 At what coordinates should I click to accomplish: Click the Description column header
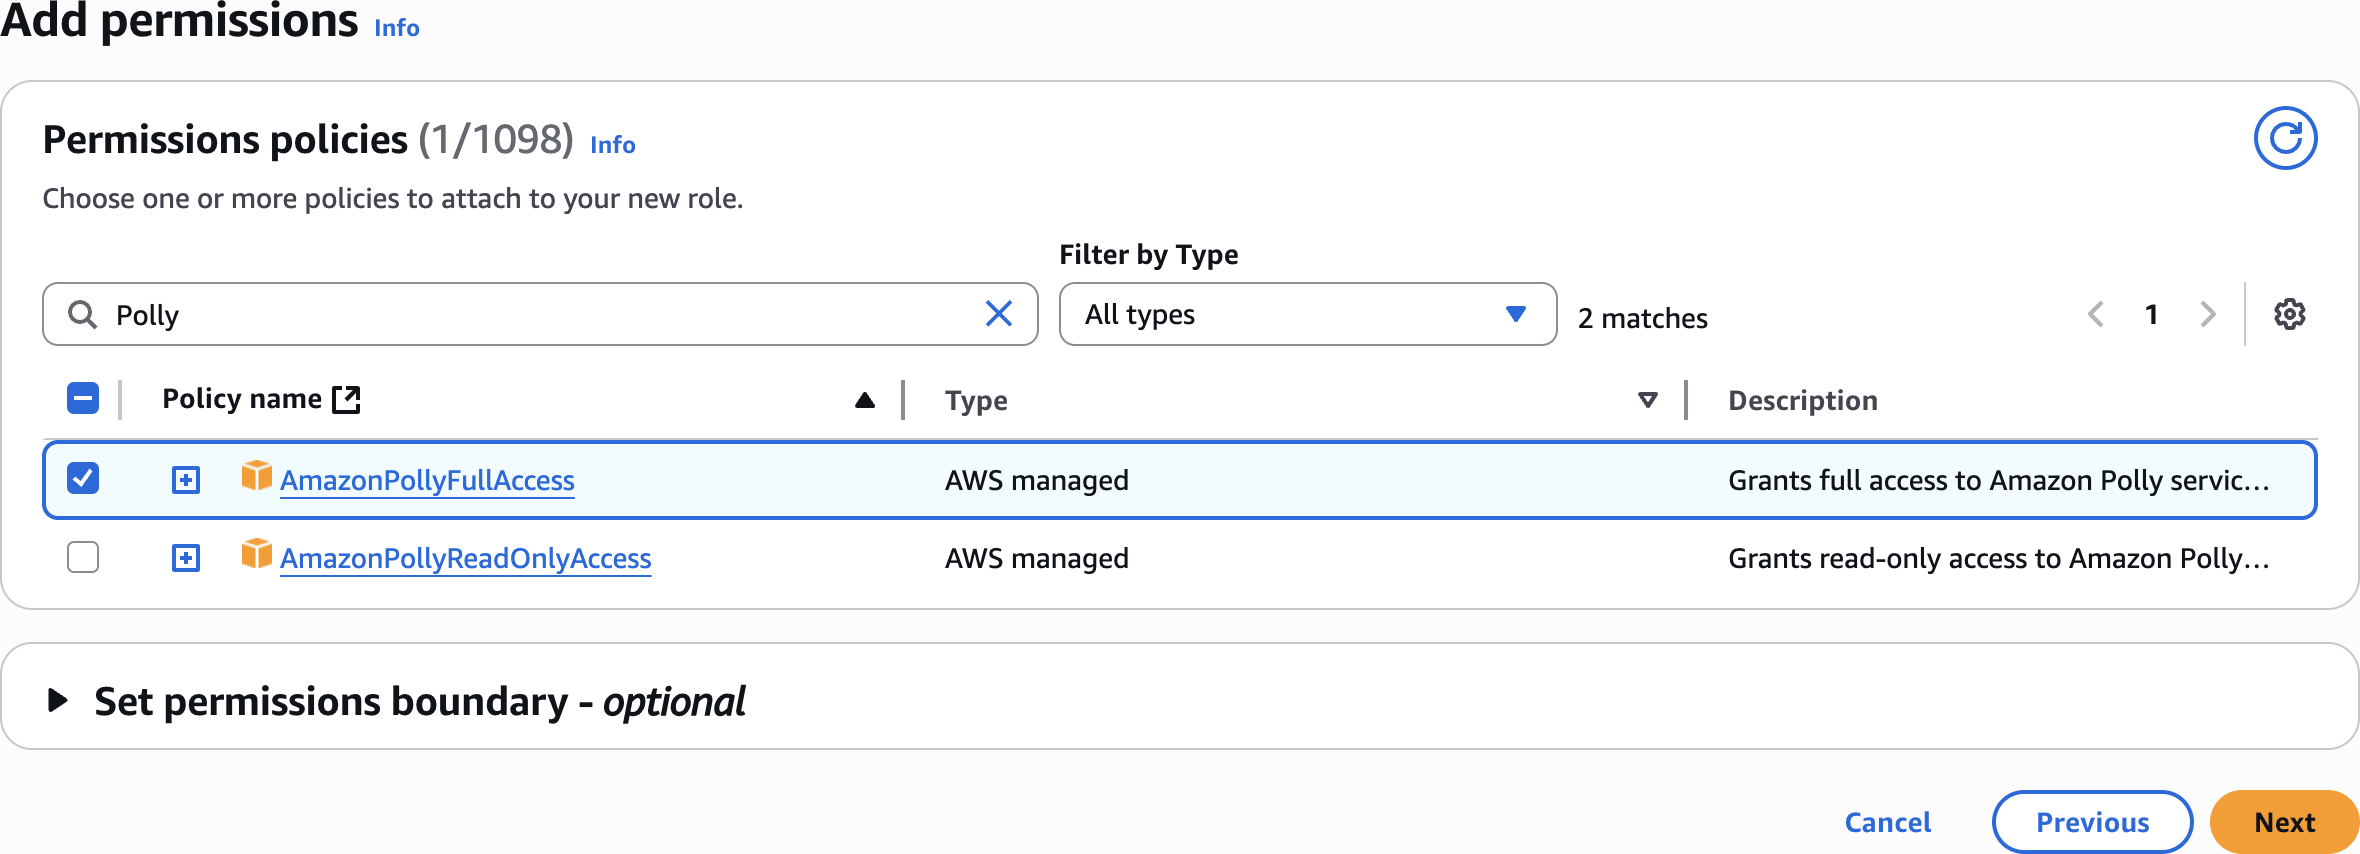point(1803,401)
